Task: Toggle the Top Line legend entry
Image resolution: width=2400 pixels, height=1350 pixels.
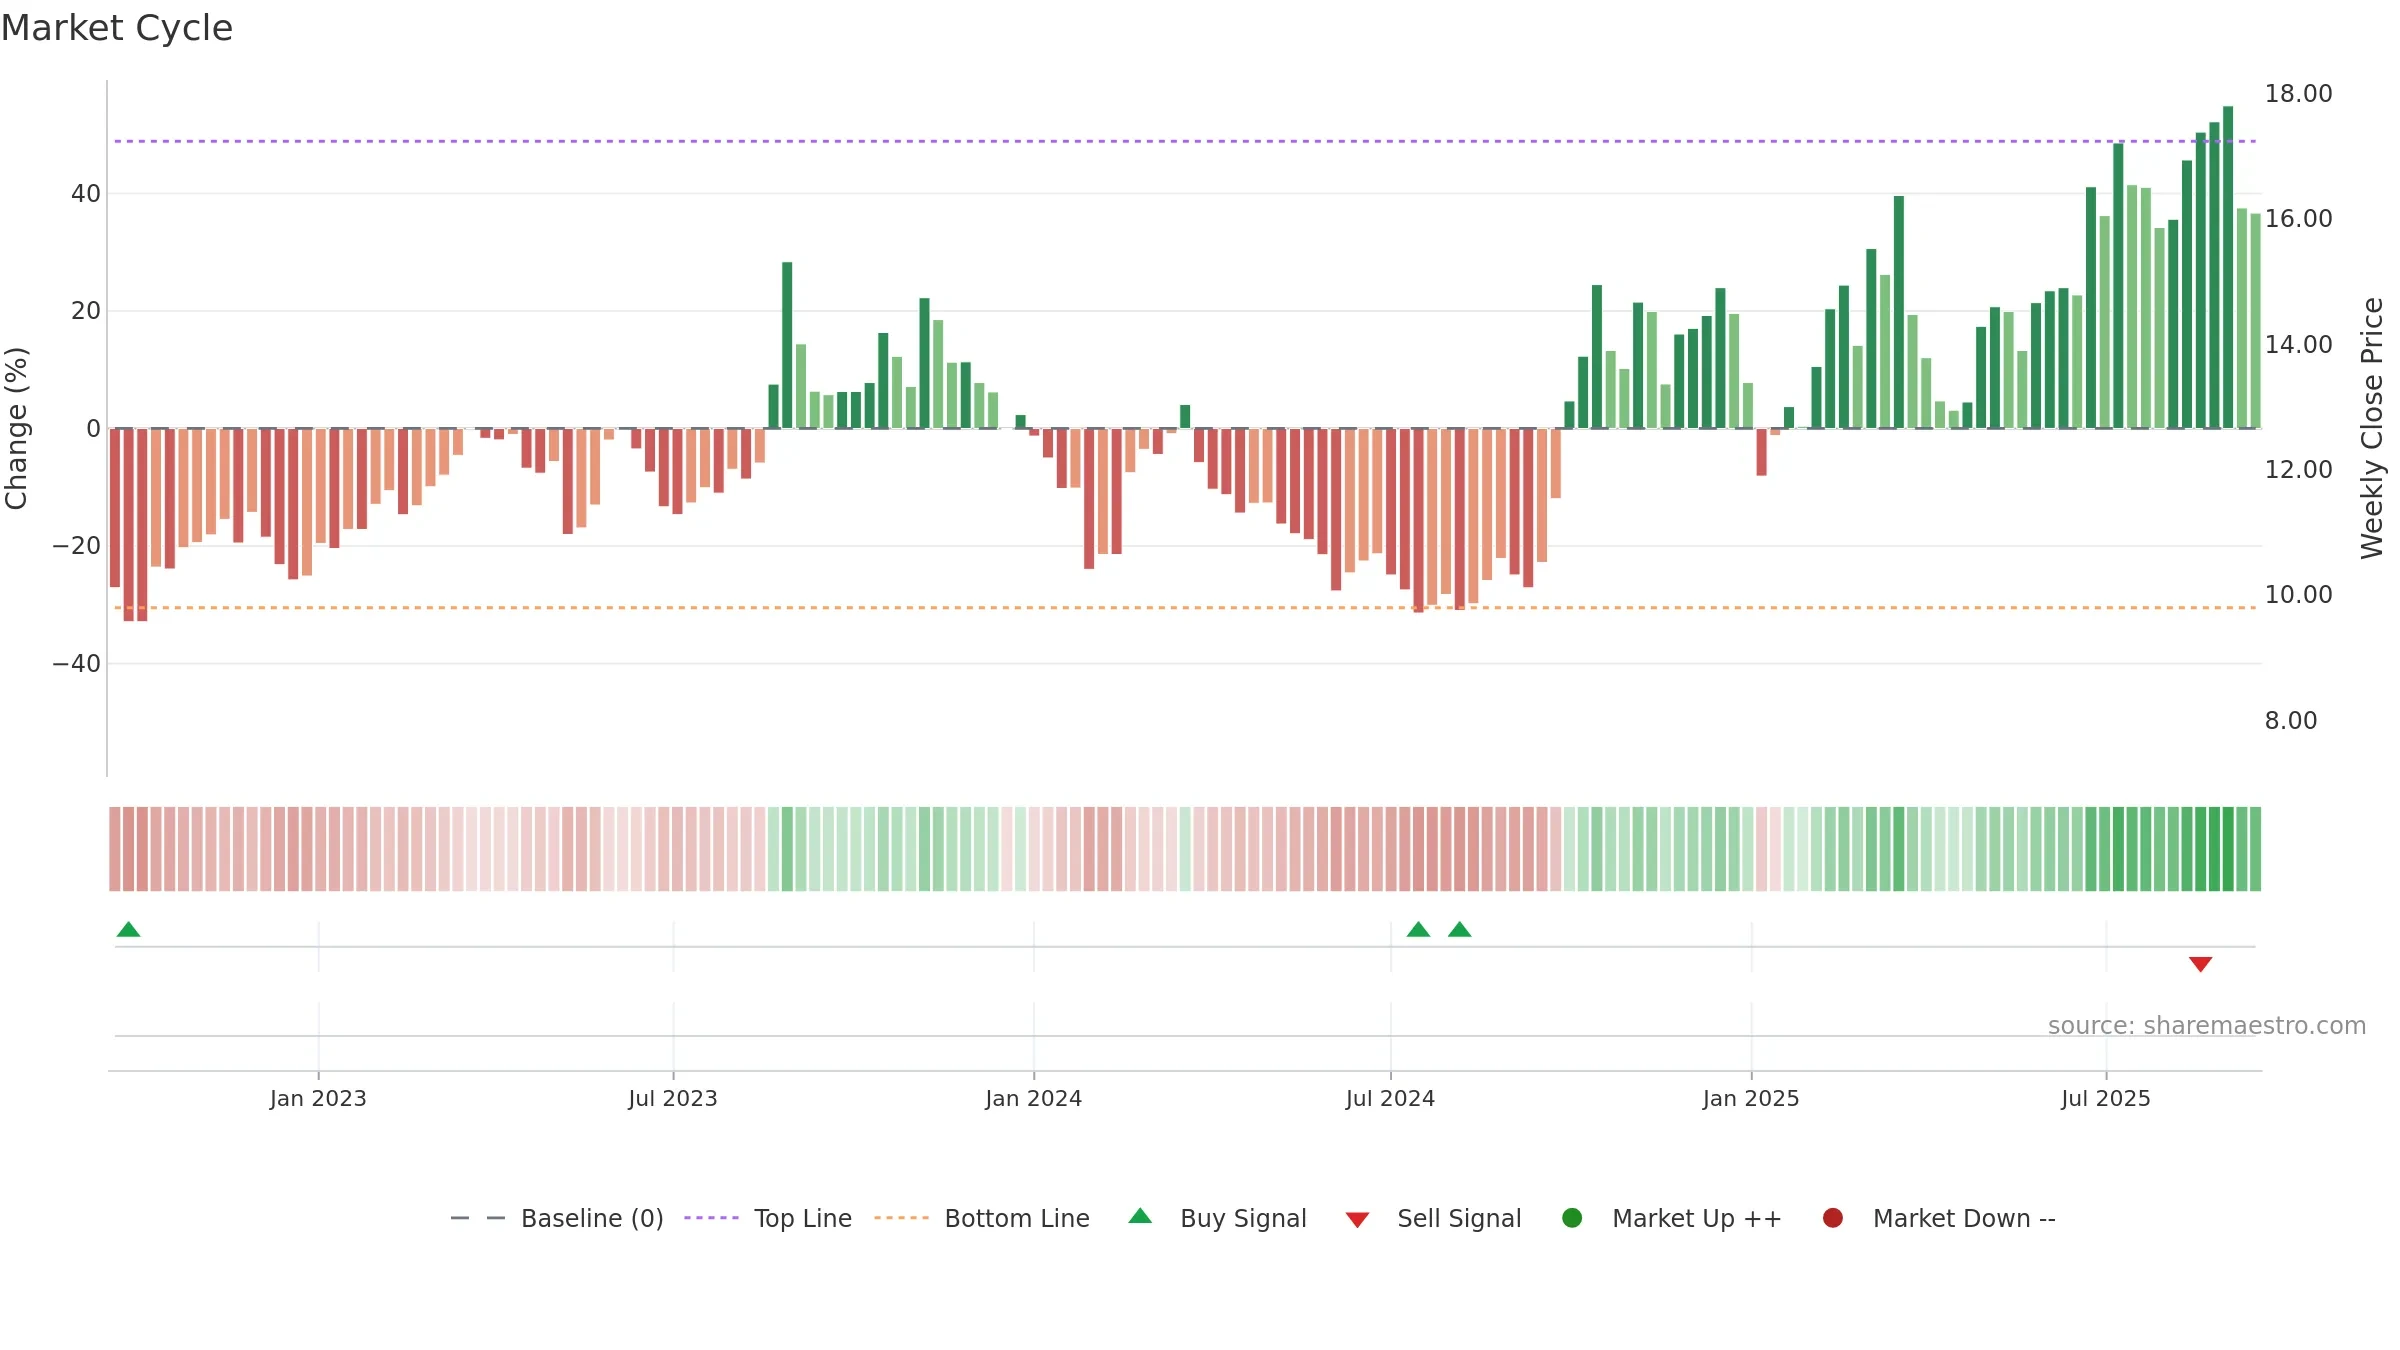Action: point(767,1218)
